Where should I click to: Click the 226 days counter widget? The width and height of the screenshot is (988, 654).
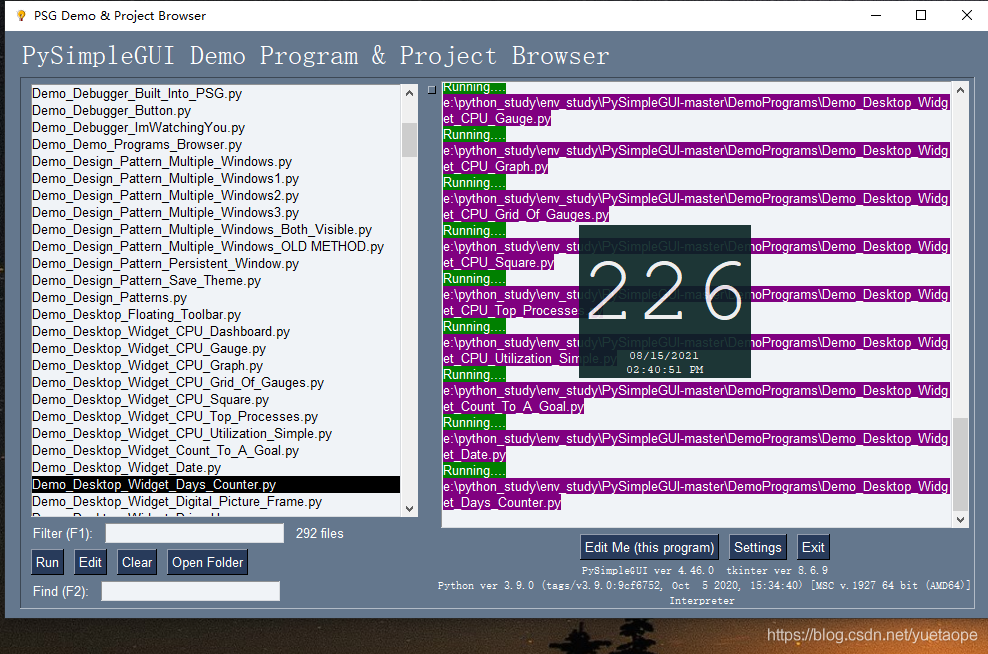665,301
